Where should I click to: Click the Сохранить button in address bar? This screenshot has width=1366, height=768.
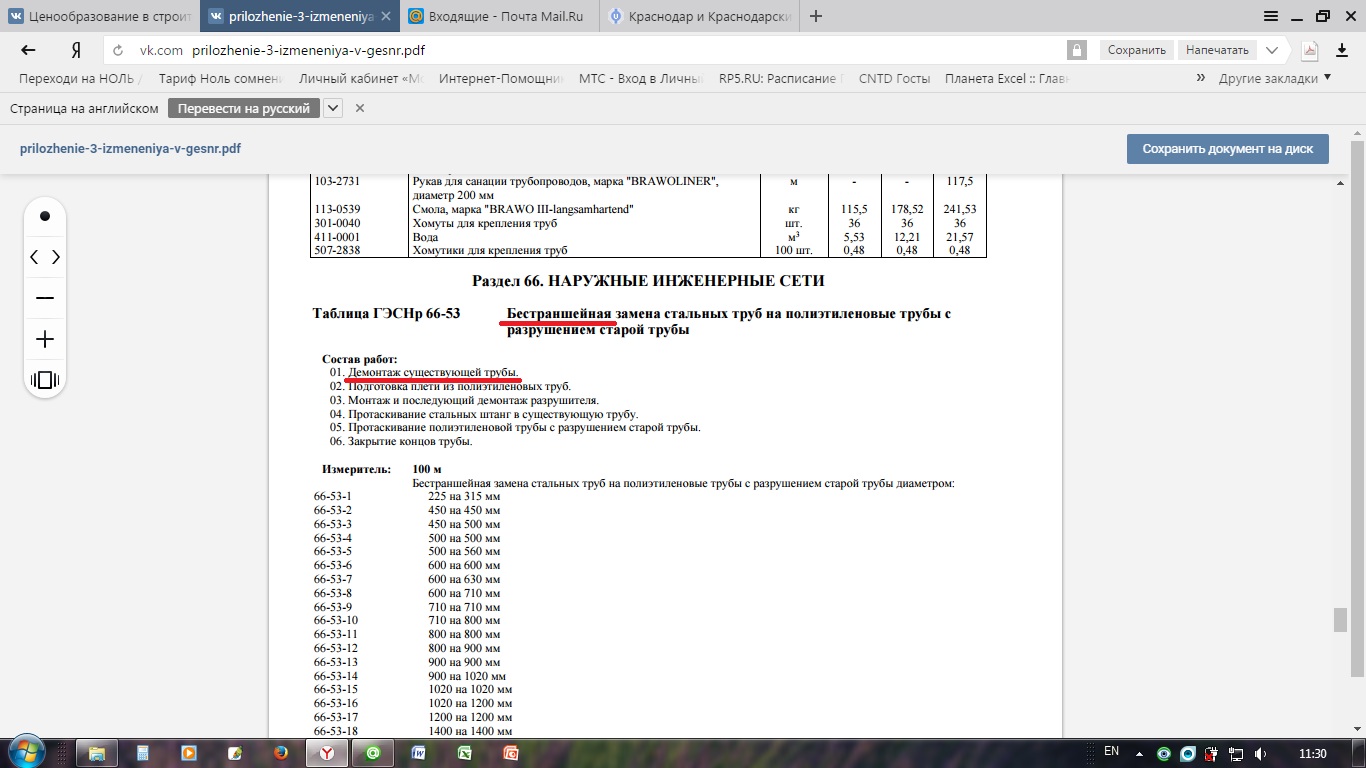[x=1137, y=50]
